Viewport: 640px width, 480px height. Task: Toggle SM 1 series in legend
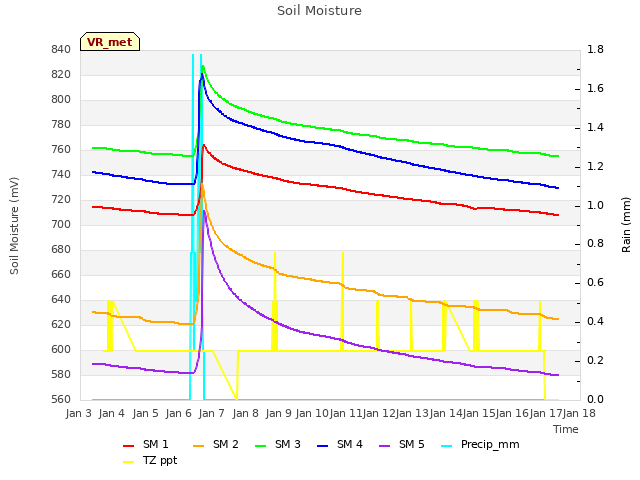(x=145, y=444)
